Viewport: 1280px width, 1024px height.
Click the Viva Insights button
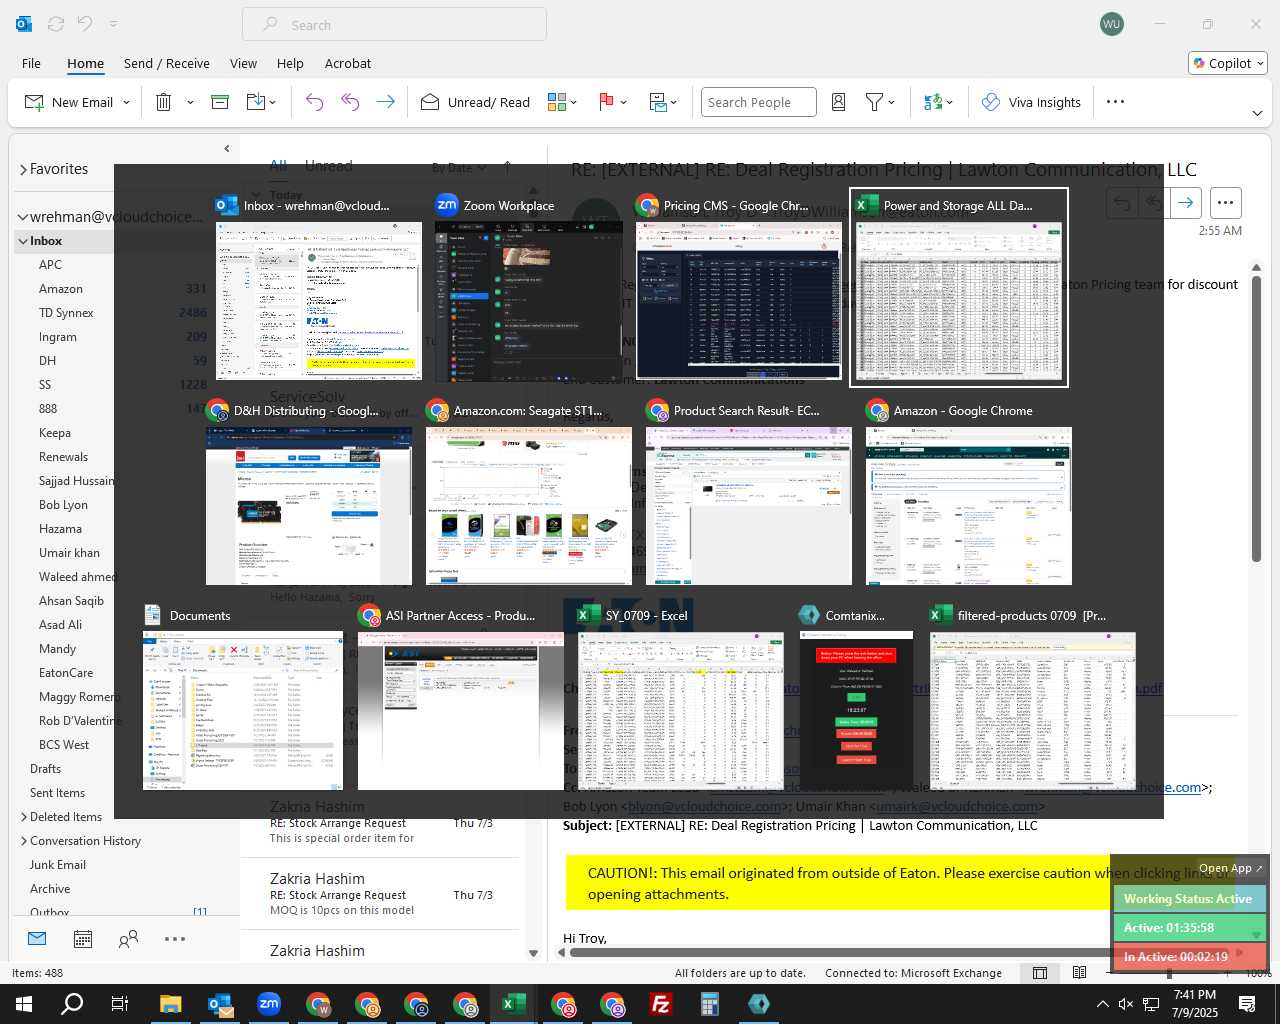tap(1031, 102)
